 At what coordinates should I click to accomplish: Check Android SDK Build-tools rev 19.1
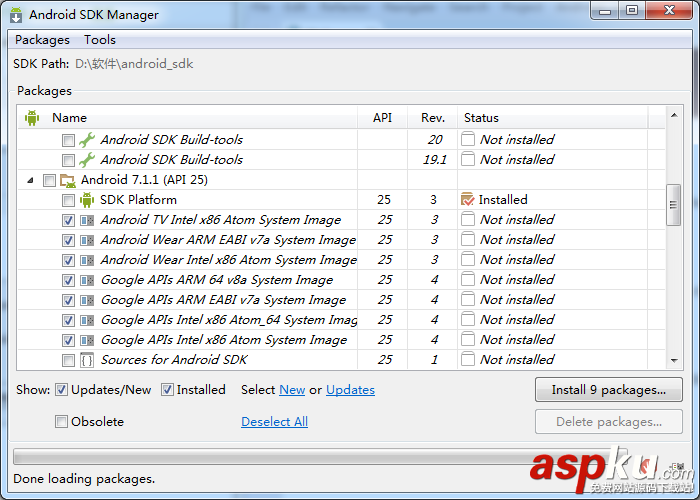(68, 160)
